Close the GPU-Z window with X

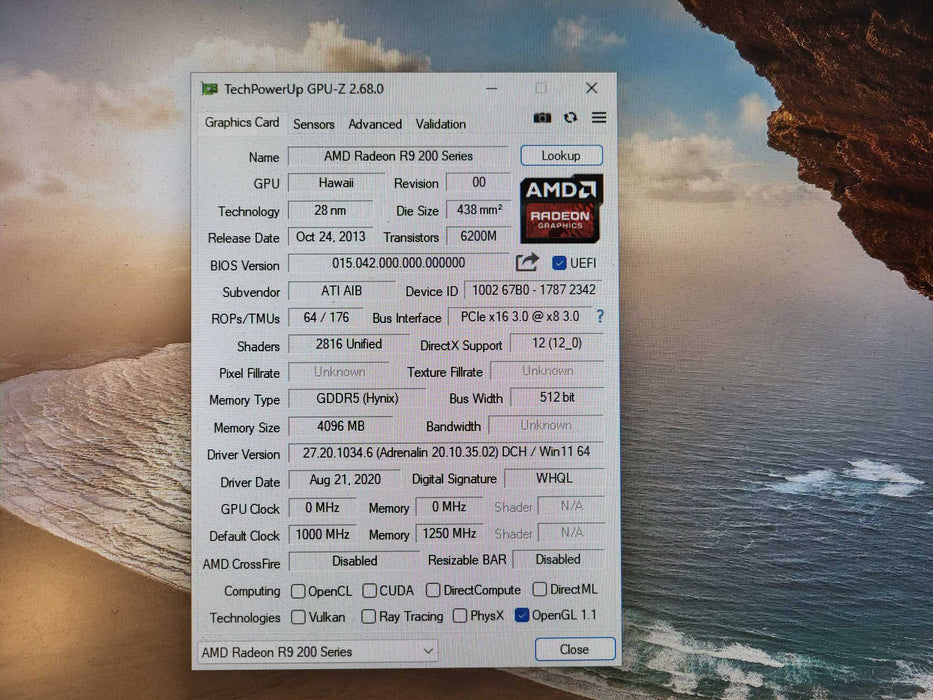[591, 88]
